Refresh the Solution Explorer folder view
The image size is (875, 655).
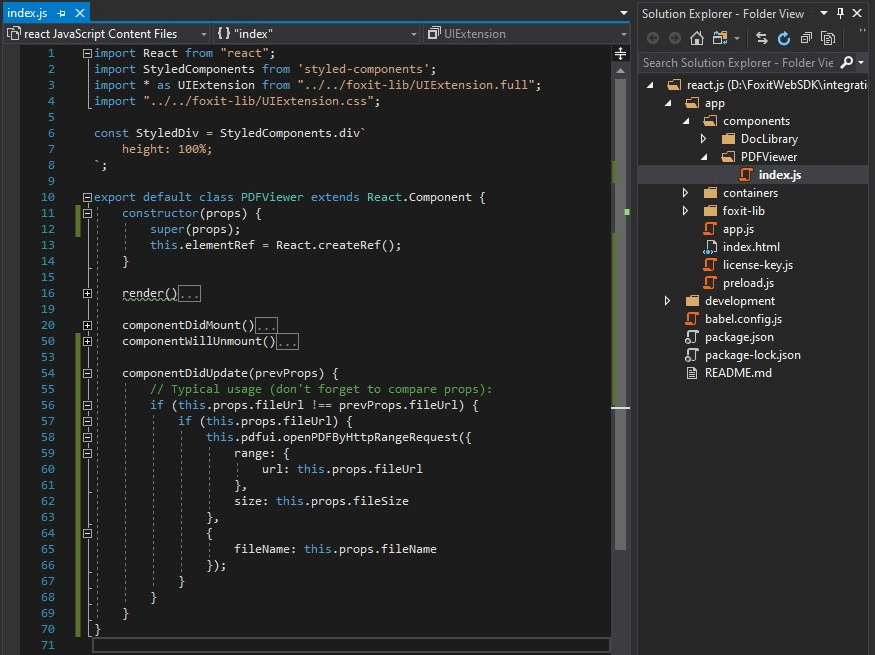coord(784,38)
